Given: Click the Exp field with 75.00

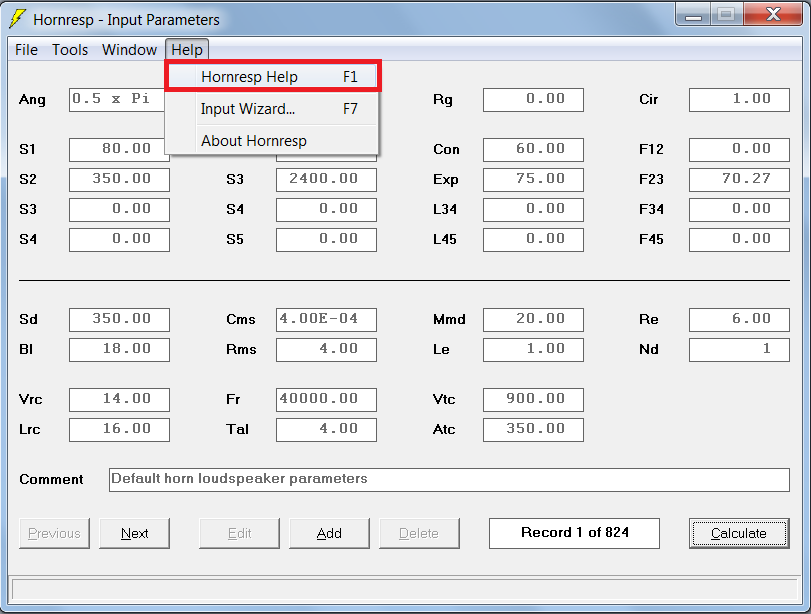Looking at the screenshot, I should point(533,179).
